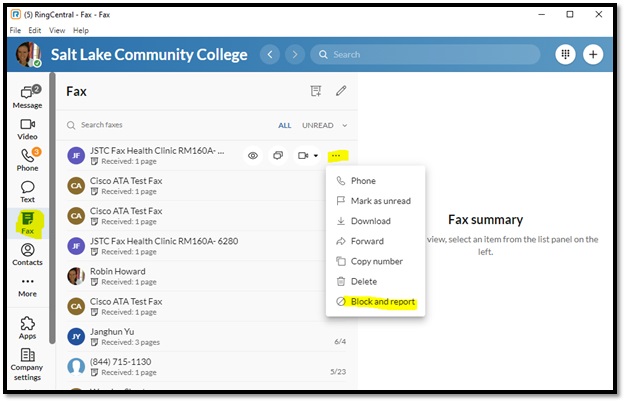The height and width of the screenshot is (403, 626).
Task: Click the JY avatar for Janghun Yu
Action: [76, 336]
